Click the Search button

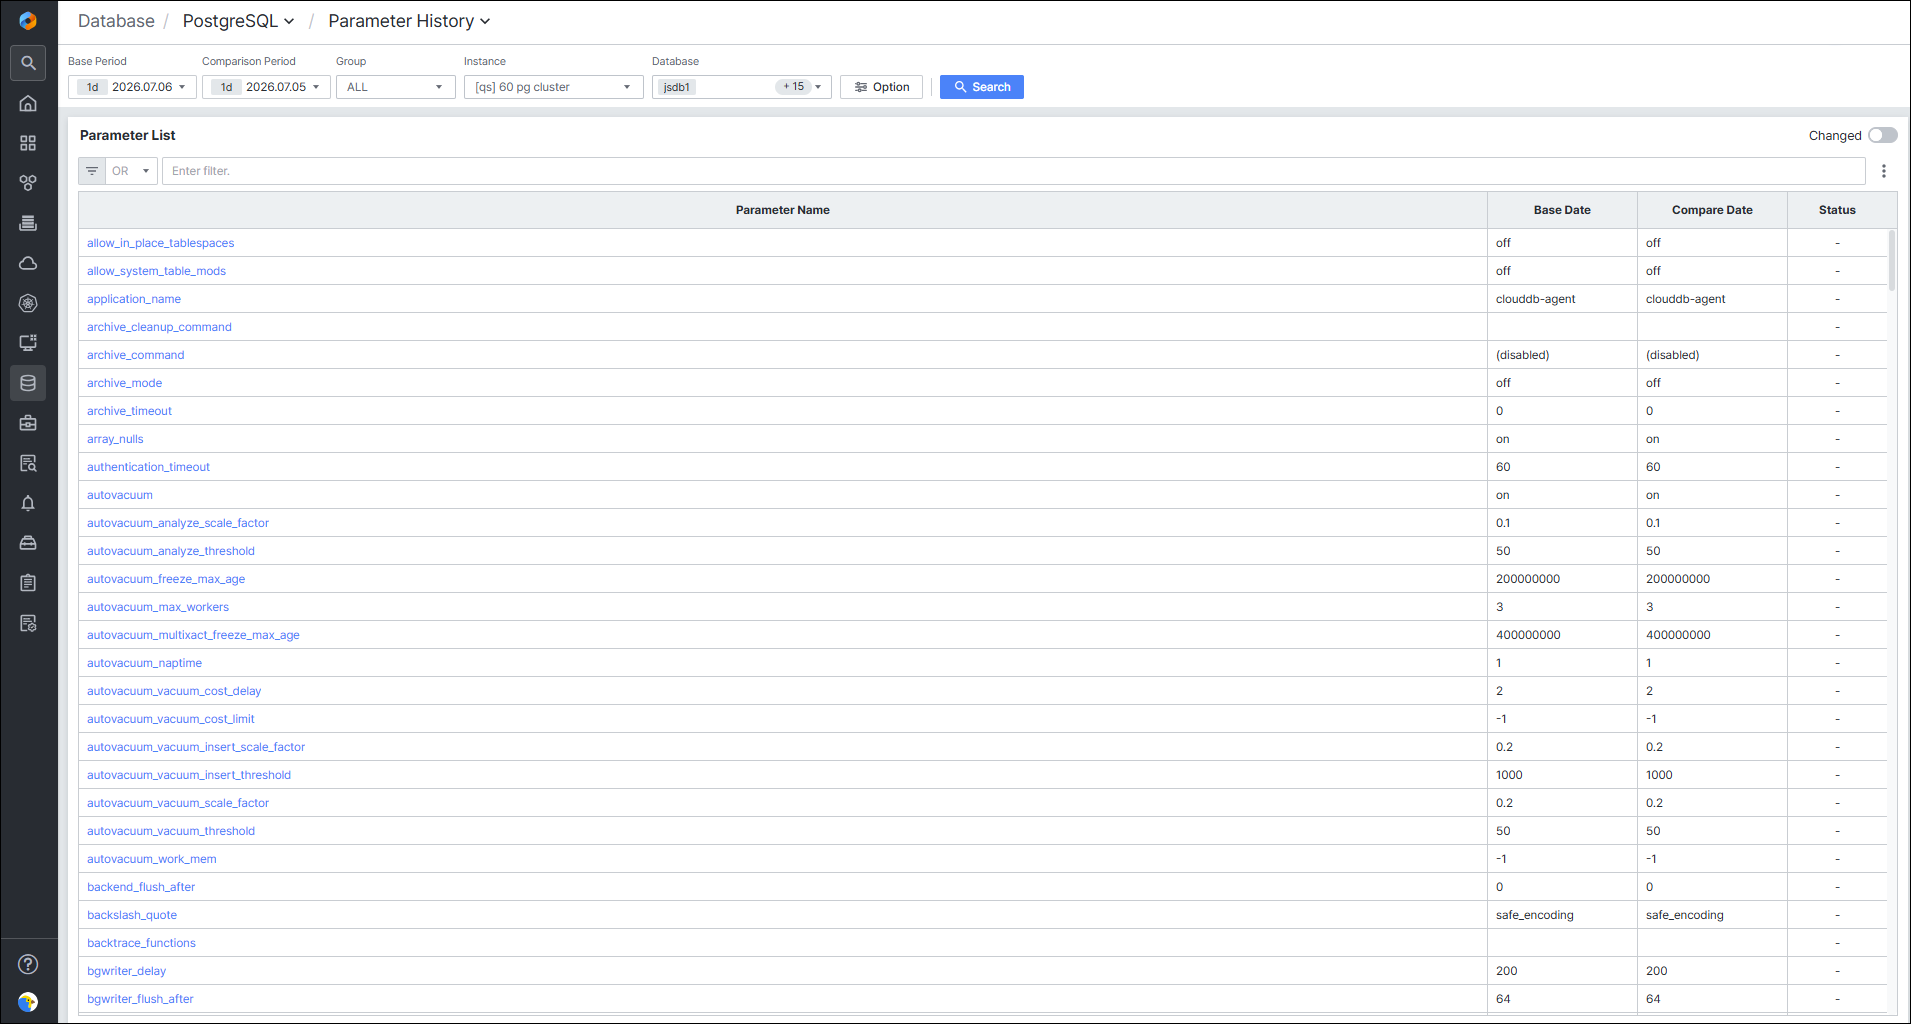[x=982, y=87]
